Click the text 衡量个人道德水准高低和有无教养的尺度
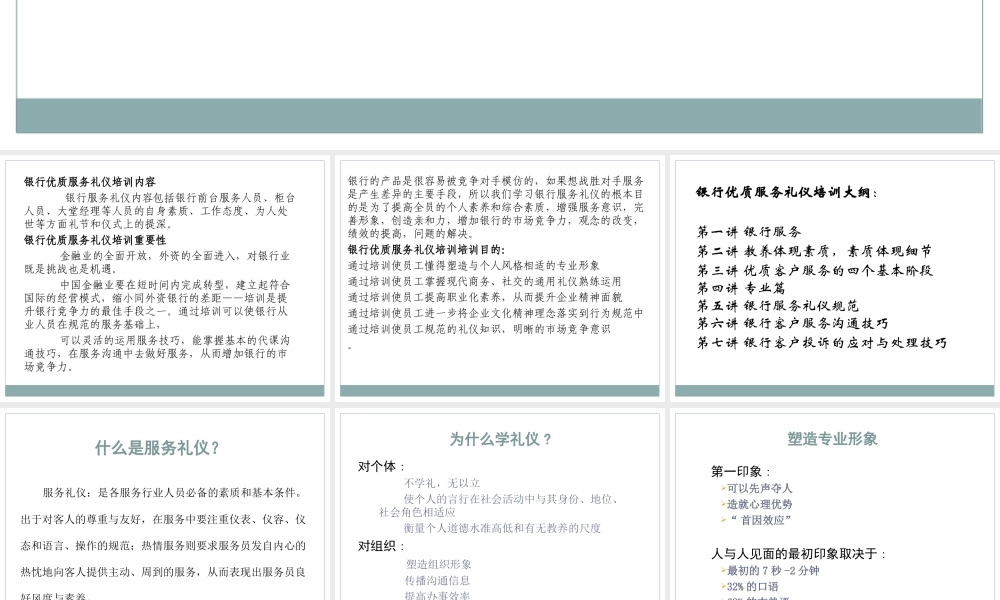Image resolution: width=1000 pixels, height=600 pixels. coord(502,528)
